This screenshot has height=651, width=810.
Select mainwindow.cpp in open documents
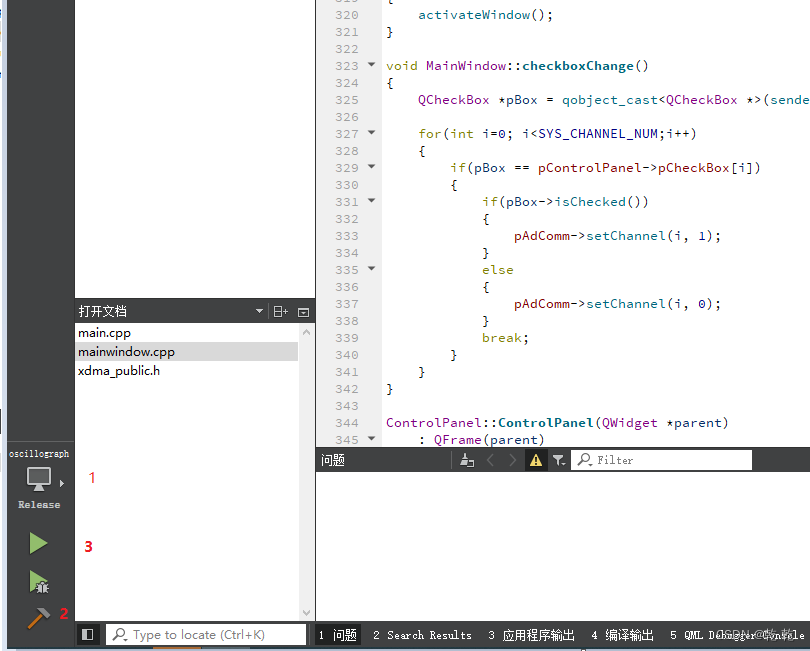pos(186,352)
